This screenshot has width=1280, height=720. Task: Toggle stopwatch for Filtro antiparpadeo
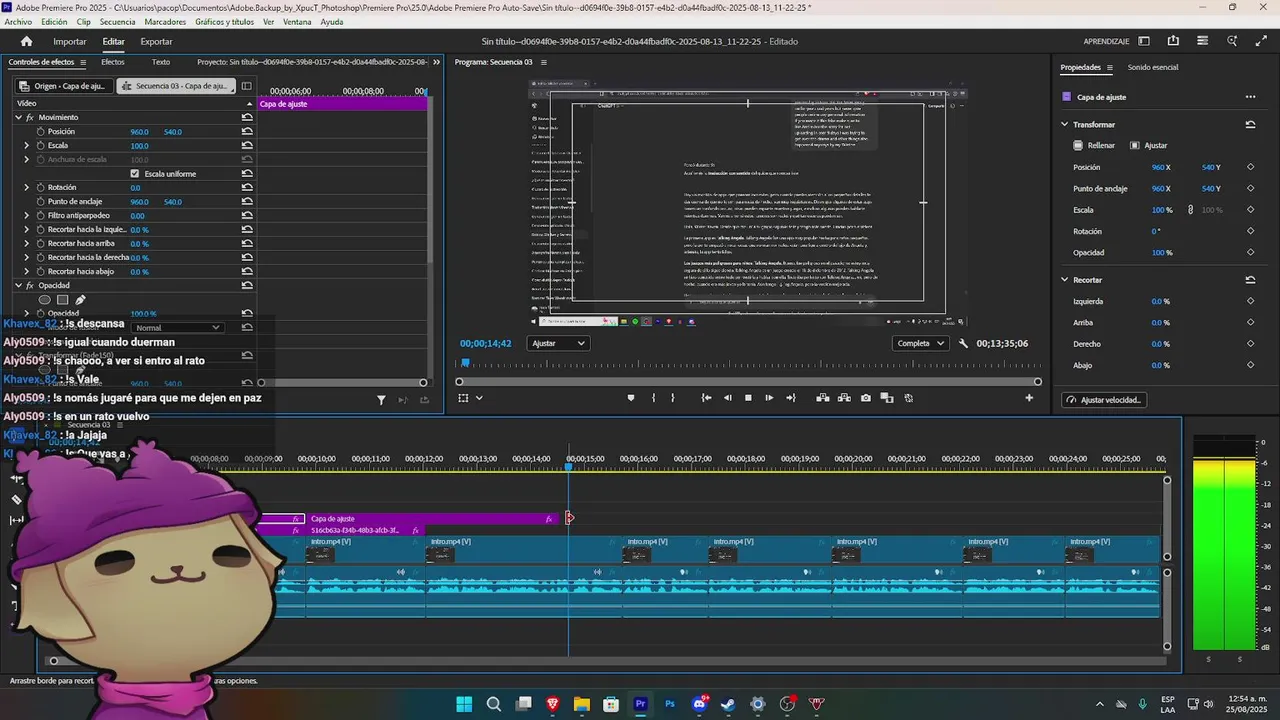(x=41, y=215)
